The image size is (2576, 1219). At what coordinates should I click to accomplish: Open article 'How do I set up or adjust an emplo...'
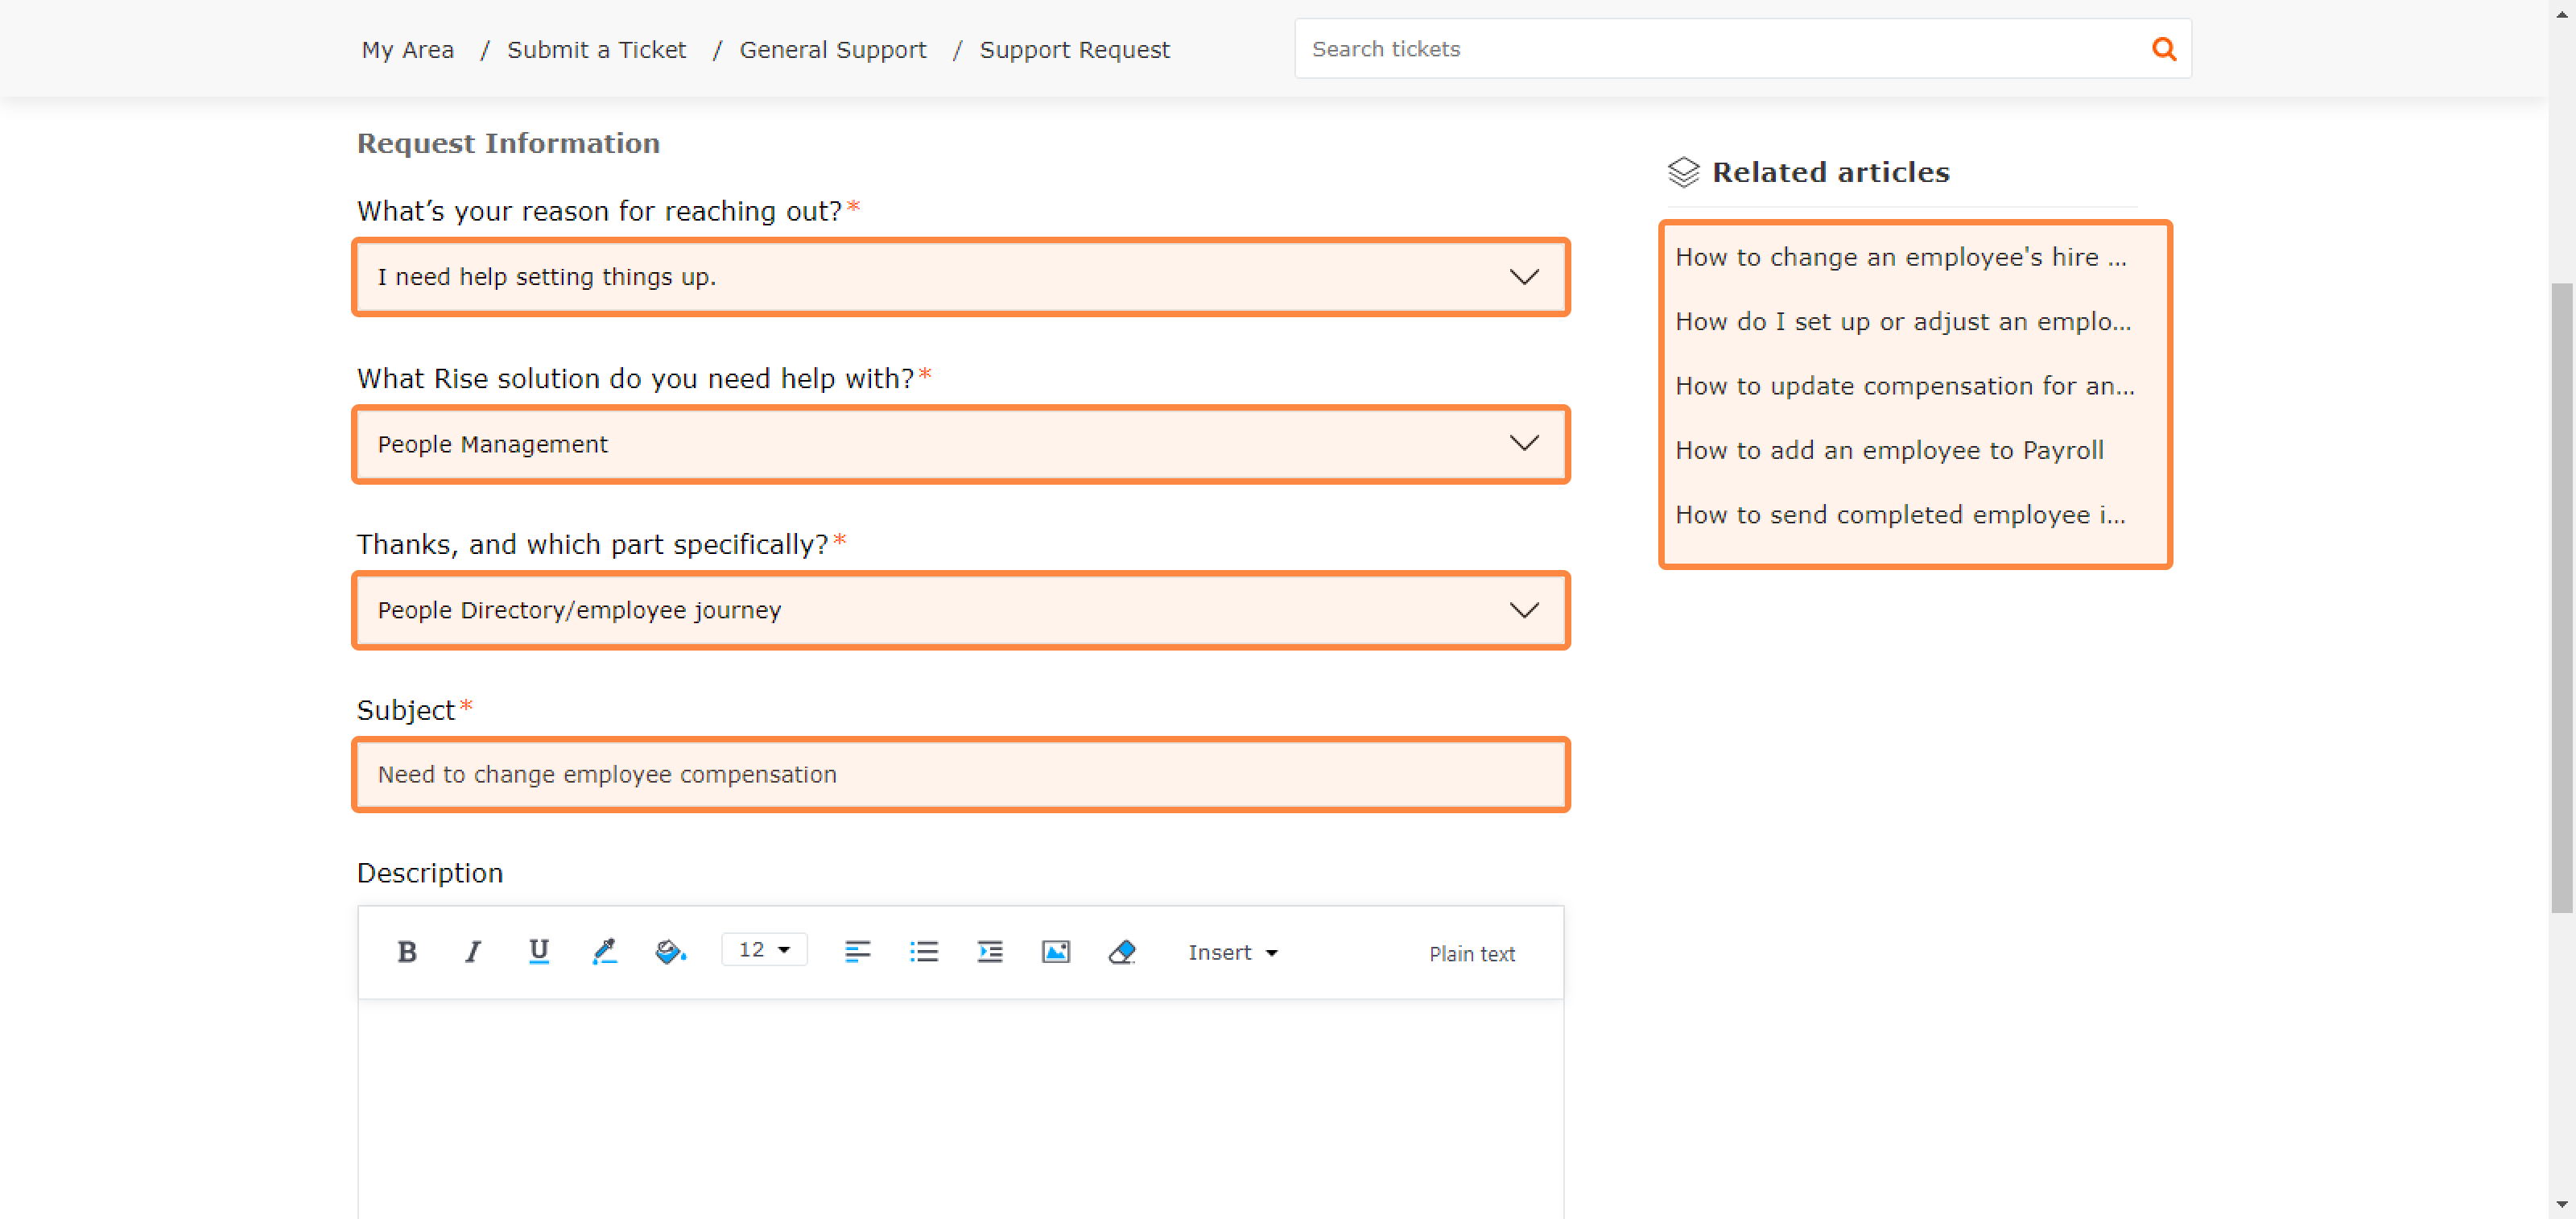tap(1902, 322)
